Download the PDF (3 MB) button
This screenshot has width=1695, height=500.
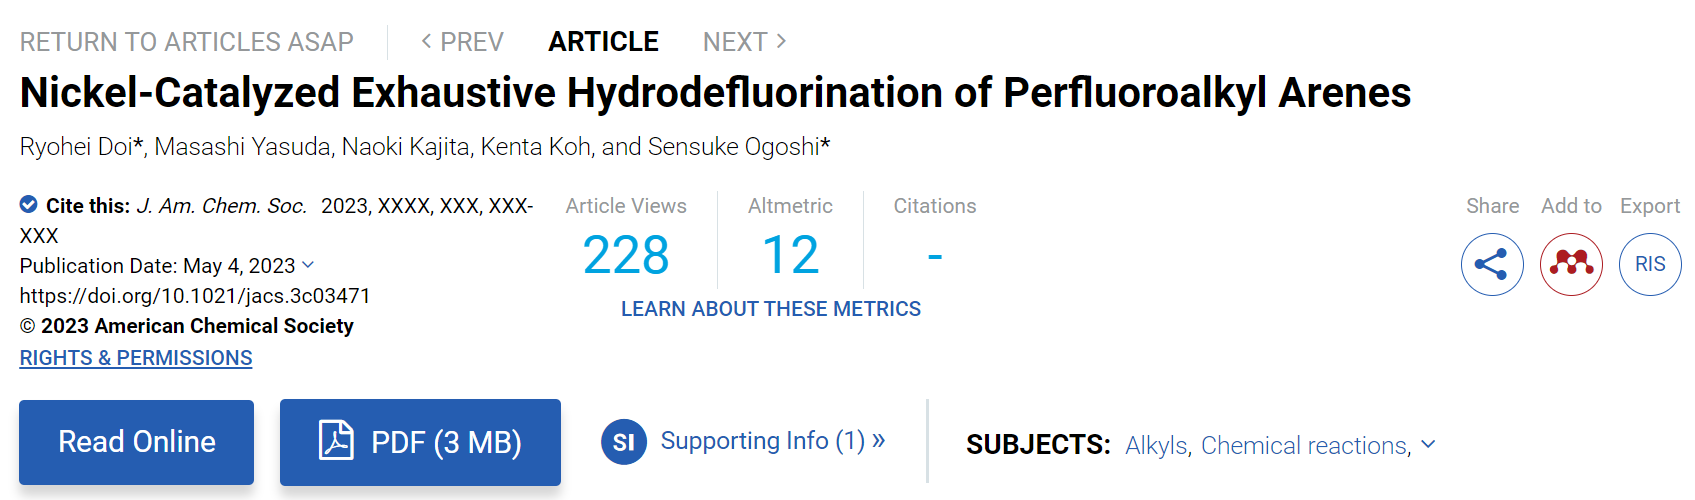(x=420, y=442)
